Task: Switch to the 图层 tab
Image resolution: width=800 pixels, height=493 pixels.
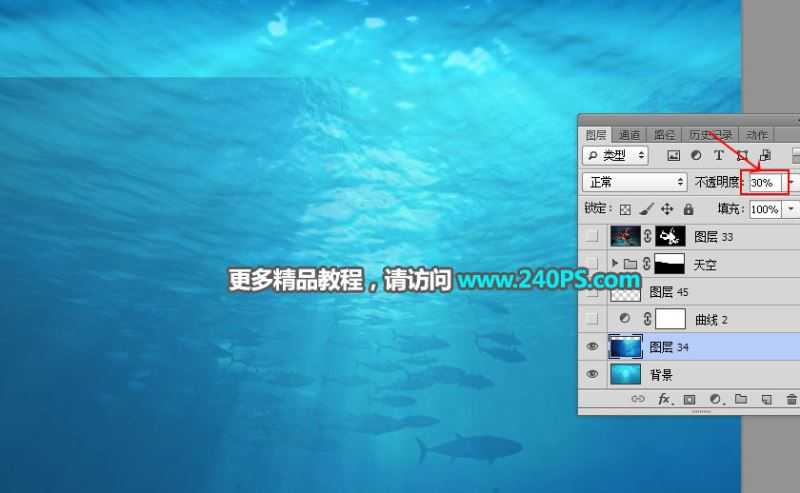Action: coord(596,135)
